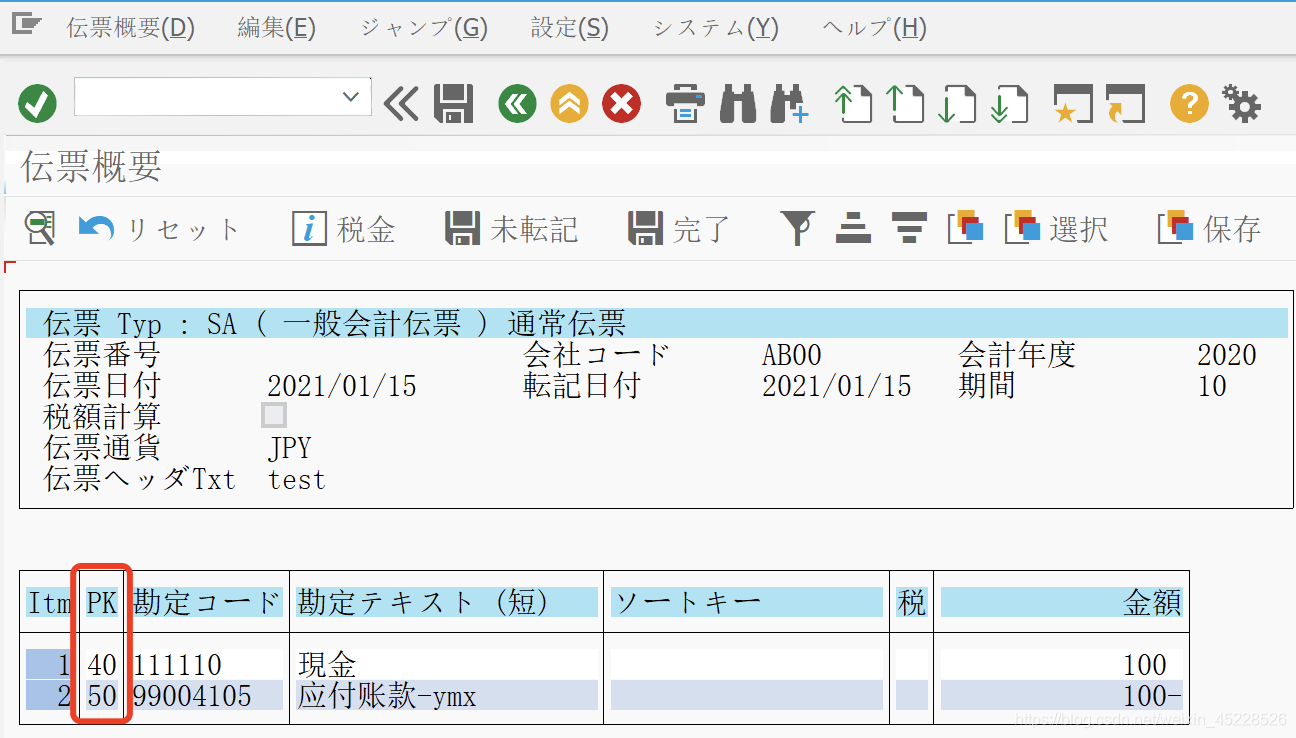Click header text value test
1296x738 pixels.
coord(297,479)
